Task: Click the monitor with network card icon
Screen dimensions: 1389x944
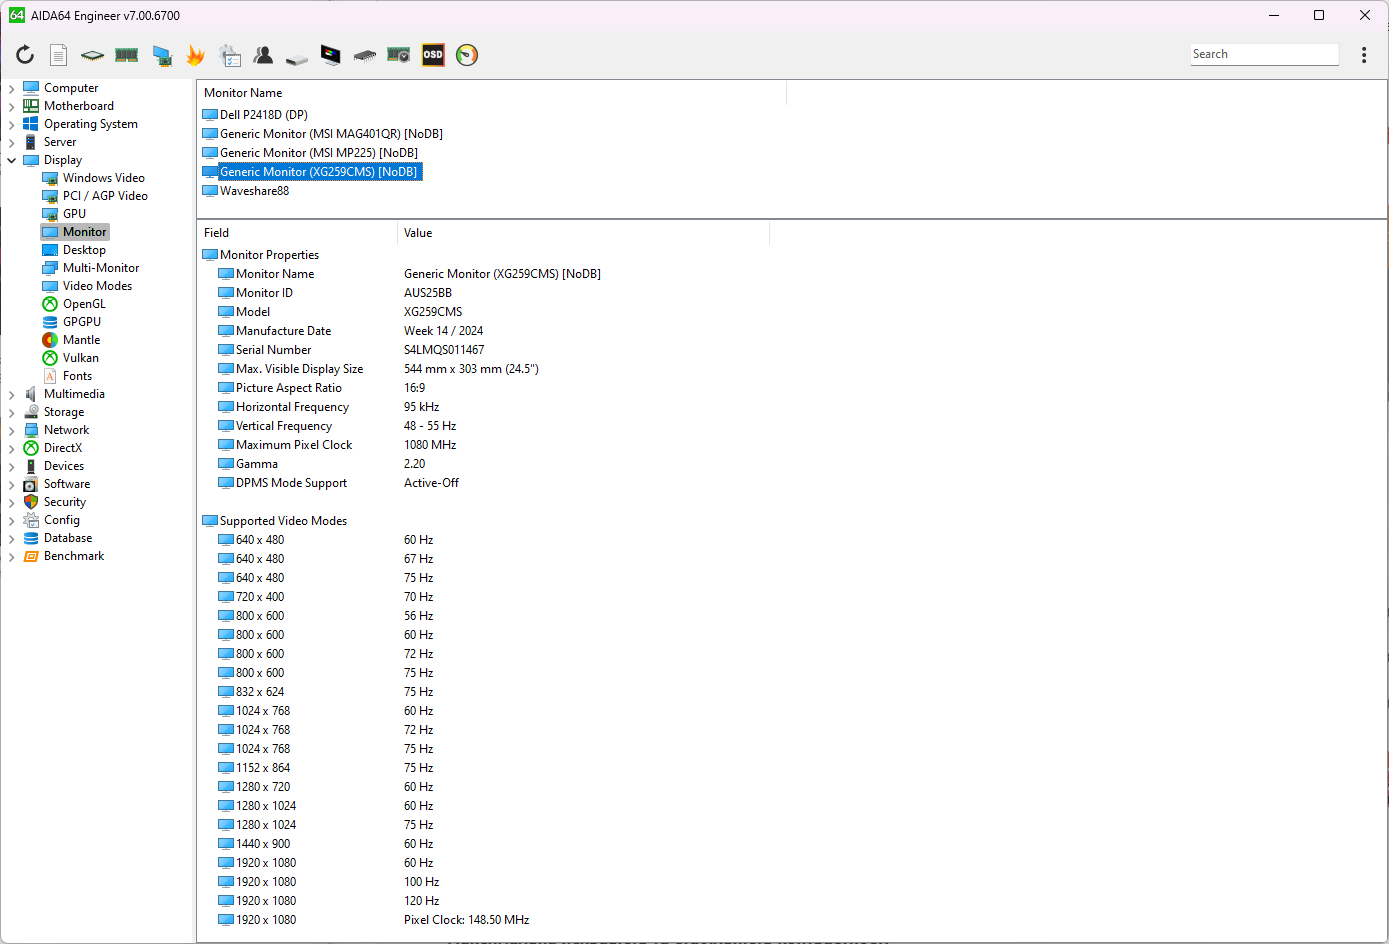Action: point(162,55)
